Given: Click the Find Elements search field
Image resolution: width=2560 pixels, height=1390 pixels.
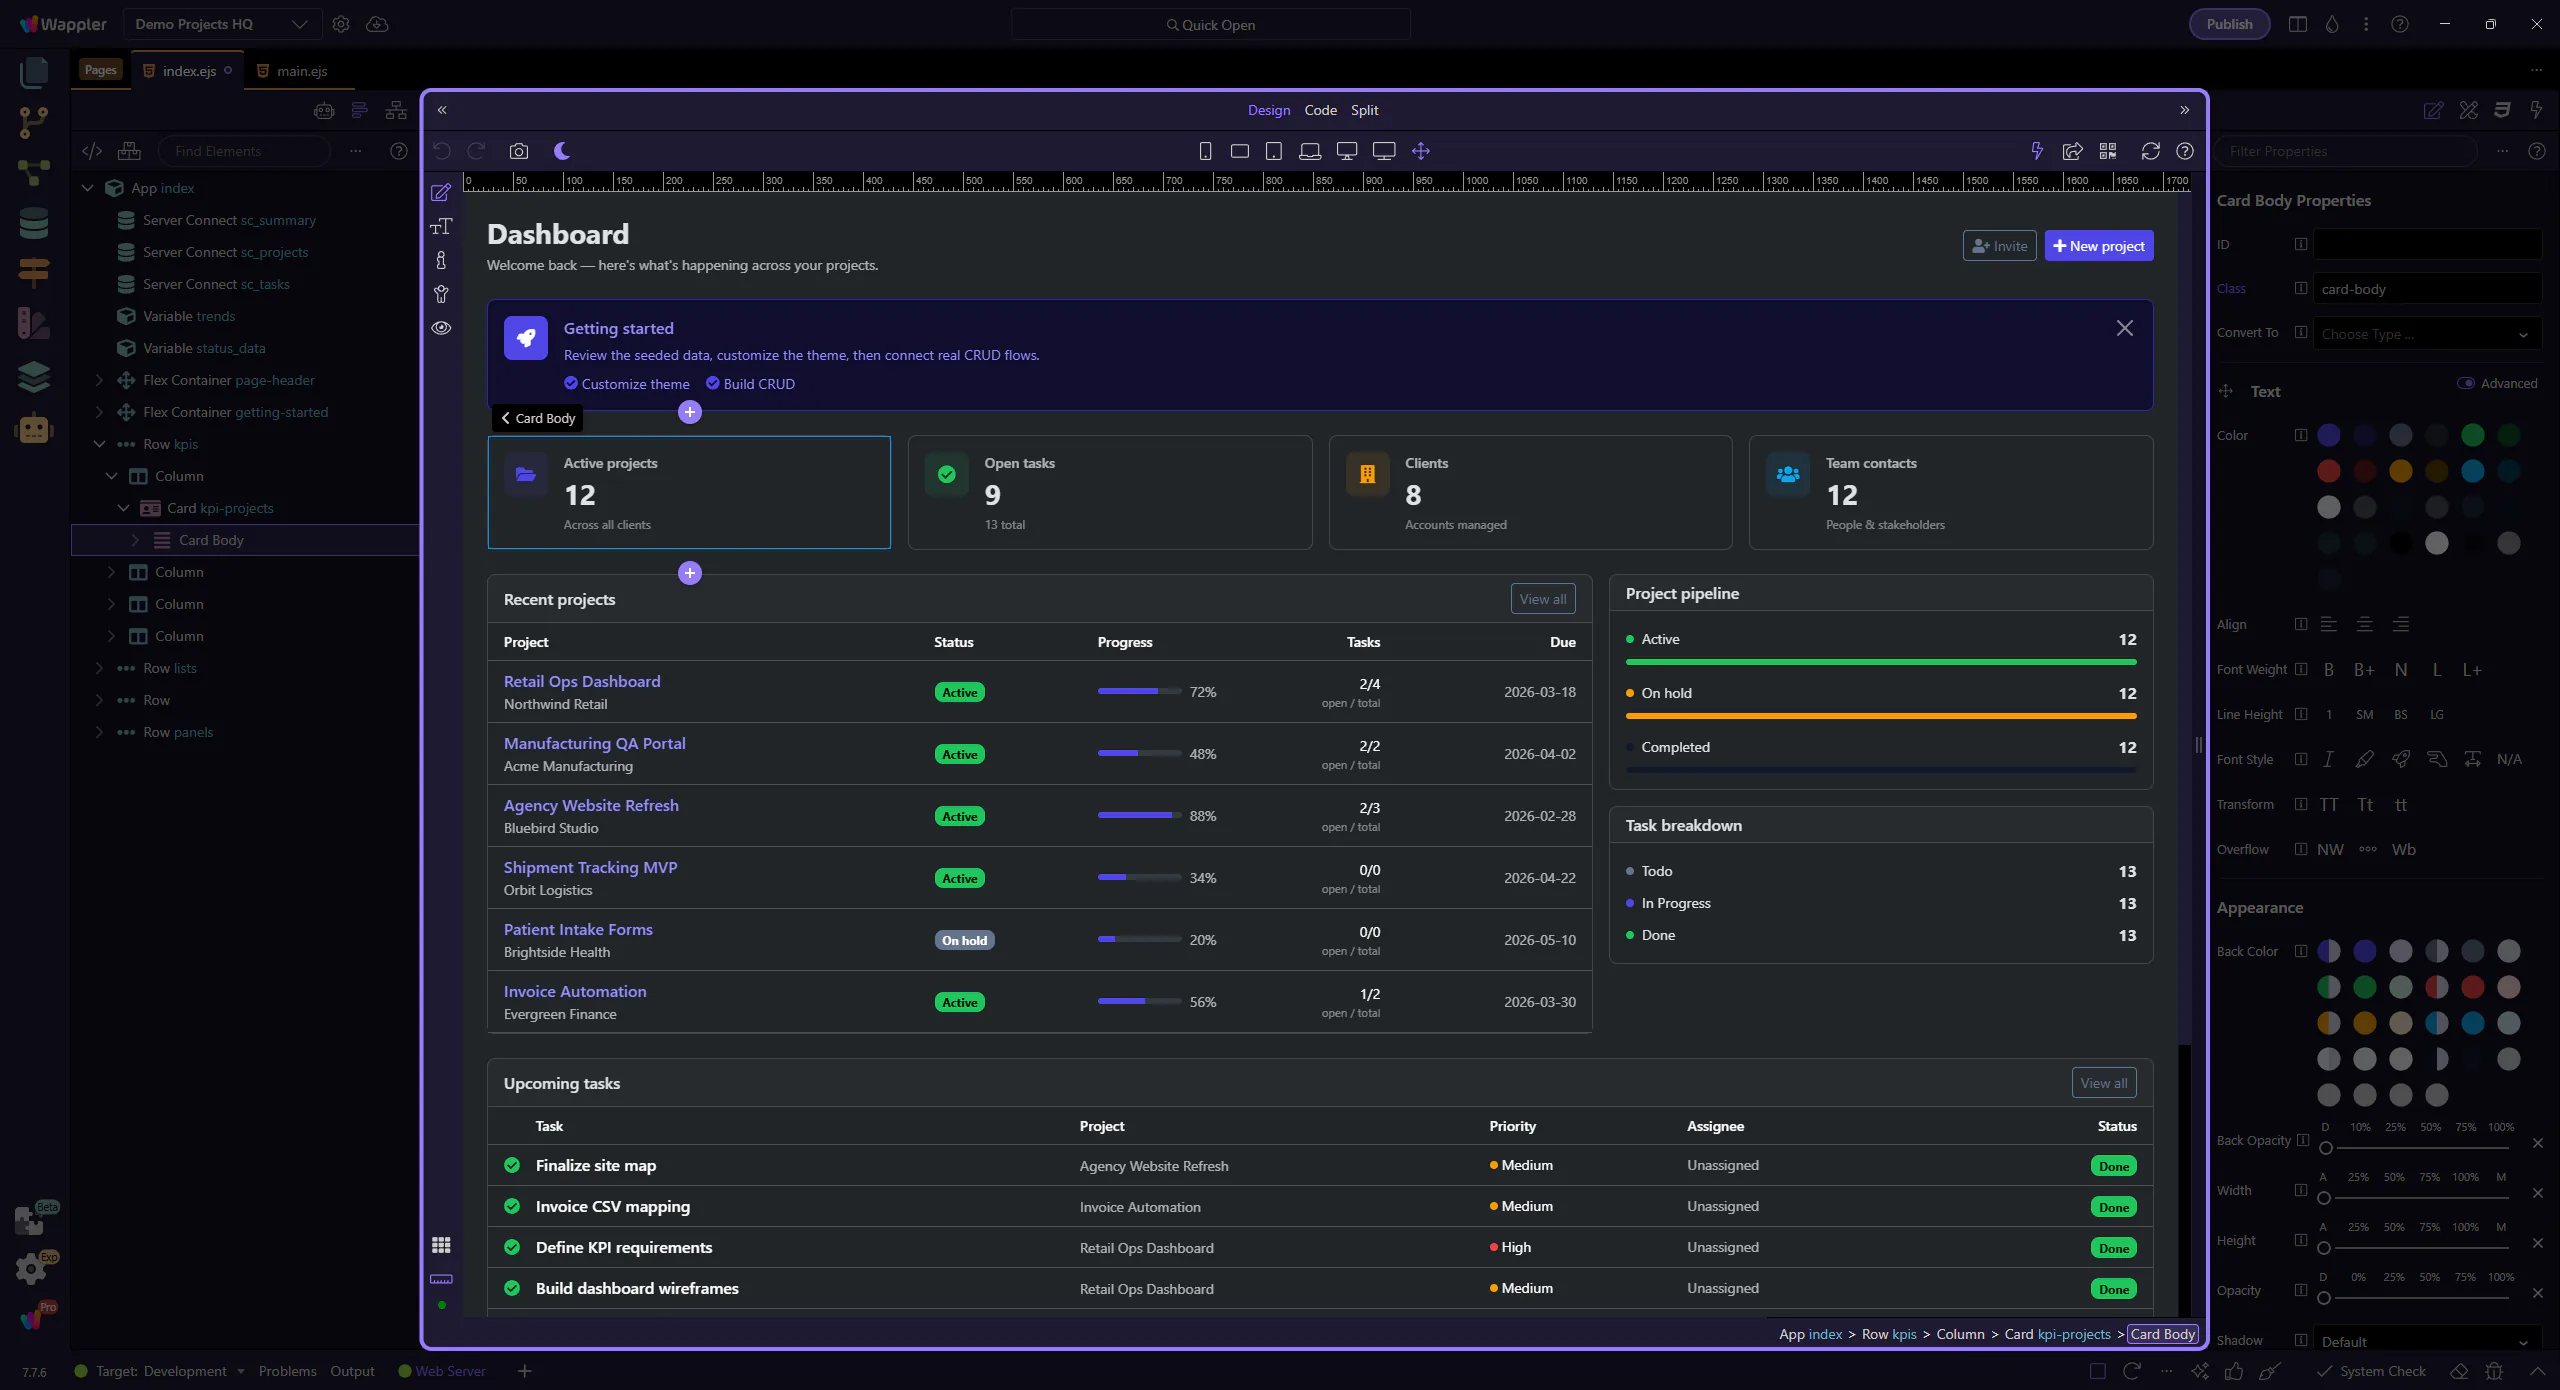Looking at the screenshot, I should (245, 151).
